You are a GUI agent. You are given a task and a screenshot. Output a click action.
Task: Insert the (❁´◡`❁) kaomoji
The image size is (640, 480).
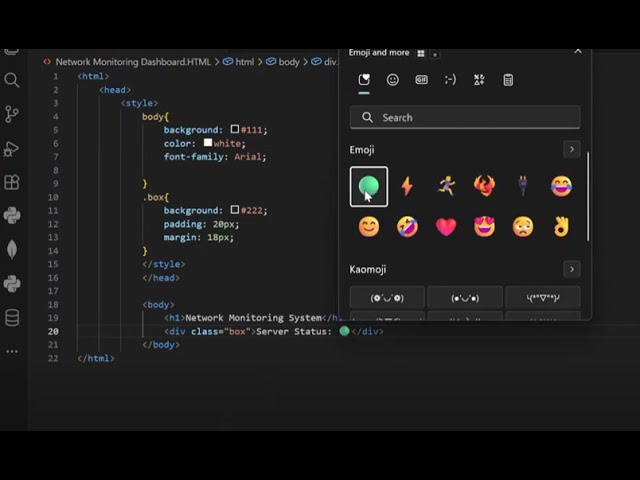pos(387,298)
